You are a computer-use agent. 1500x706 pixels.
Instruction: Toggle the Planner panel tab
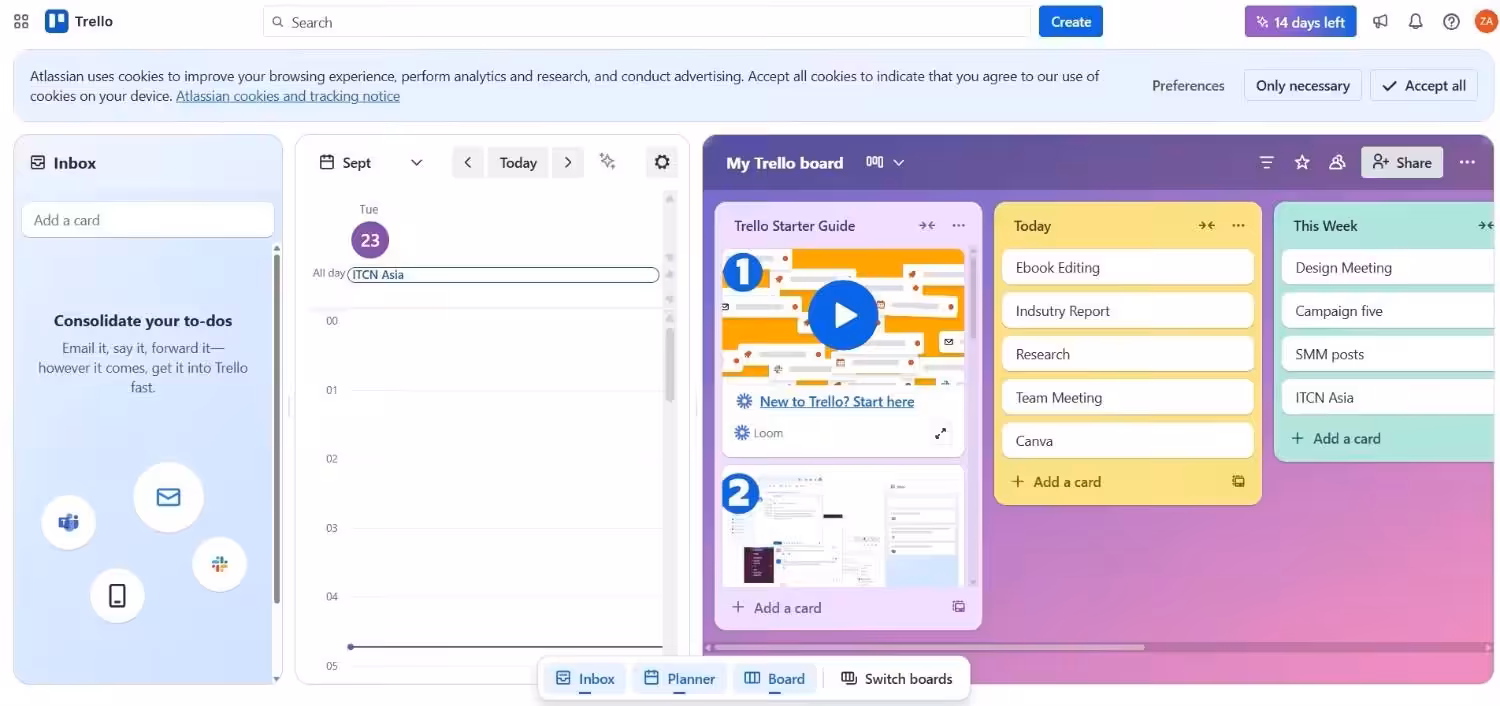click(679, 678)
